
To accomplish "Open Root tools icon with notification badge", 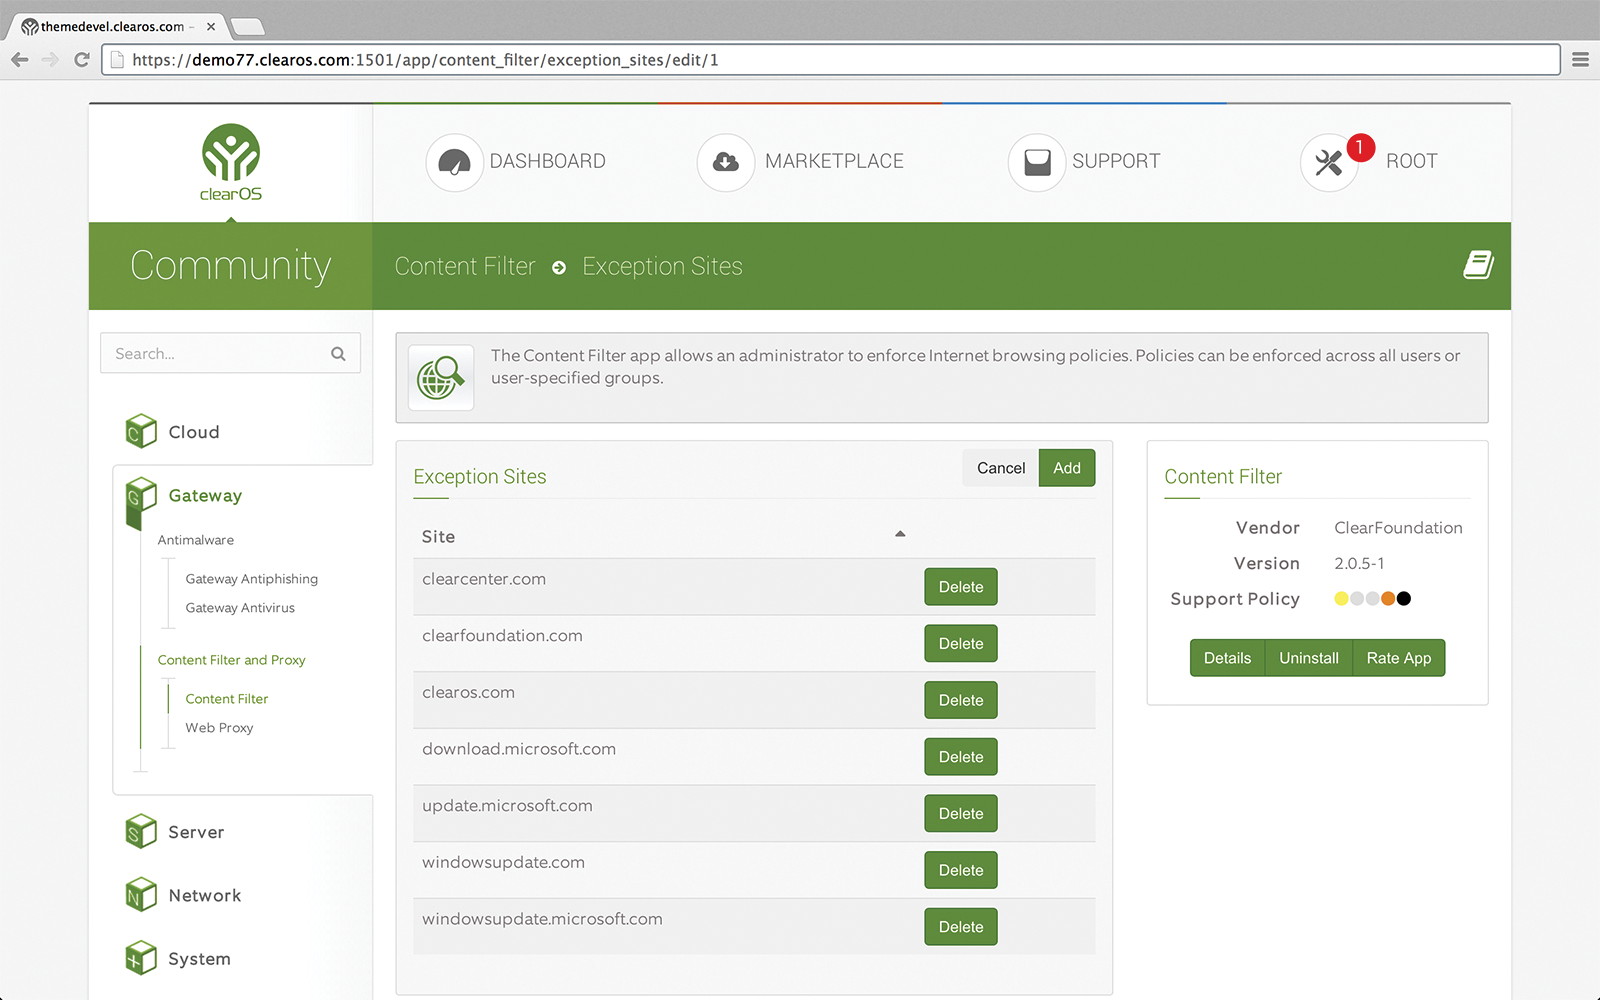I will (1329, 163).
